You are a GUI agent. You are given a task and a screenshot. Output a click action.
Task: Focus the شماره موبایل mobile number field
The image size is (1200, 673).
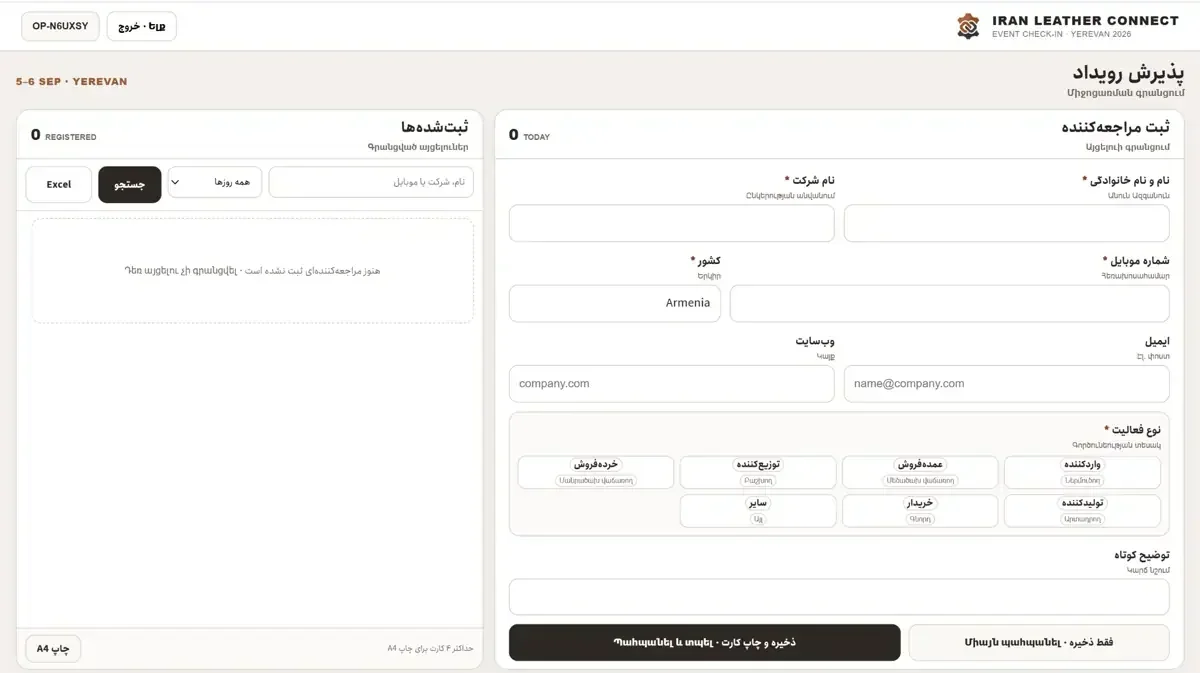[x=949, y=303]
